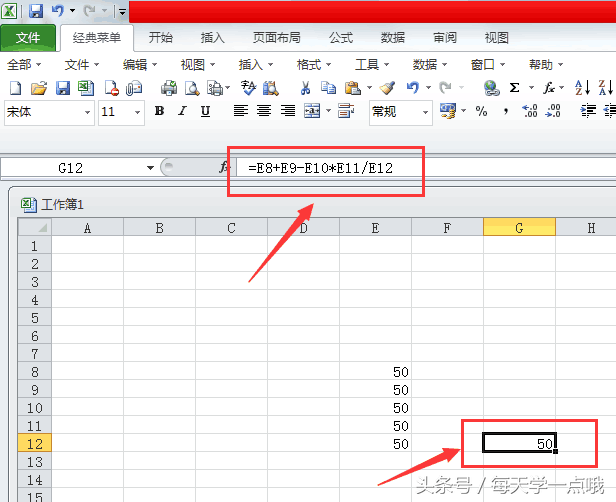Toggle bold formatting

point(159,111)
